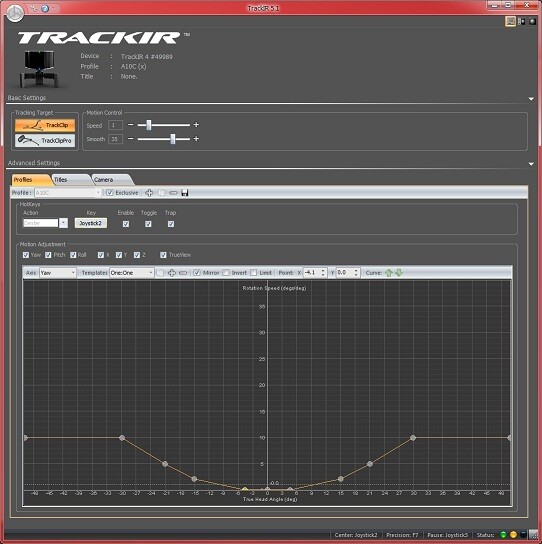Switch to the Camera tab
This screenshot has width=542, height=544.
[x=112, y=180]
